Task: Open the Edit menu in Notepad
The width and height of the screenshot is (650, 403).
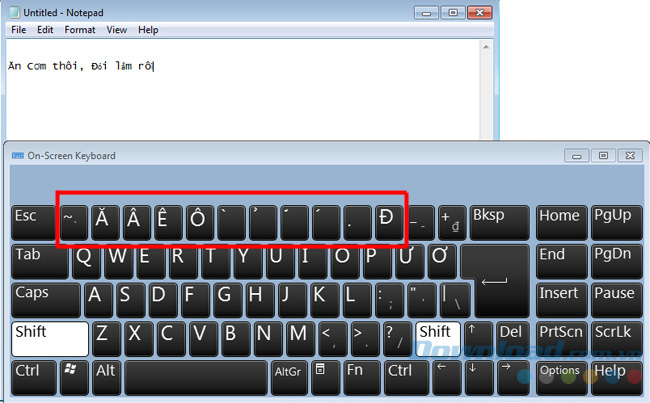Action: (45, 30)
